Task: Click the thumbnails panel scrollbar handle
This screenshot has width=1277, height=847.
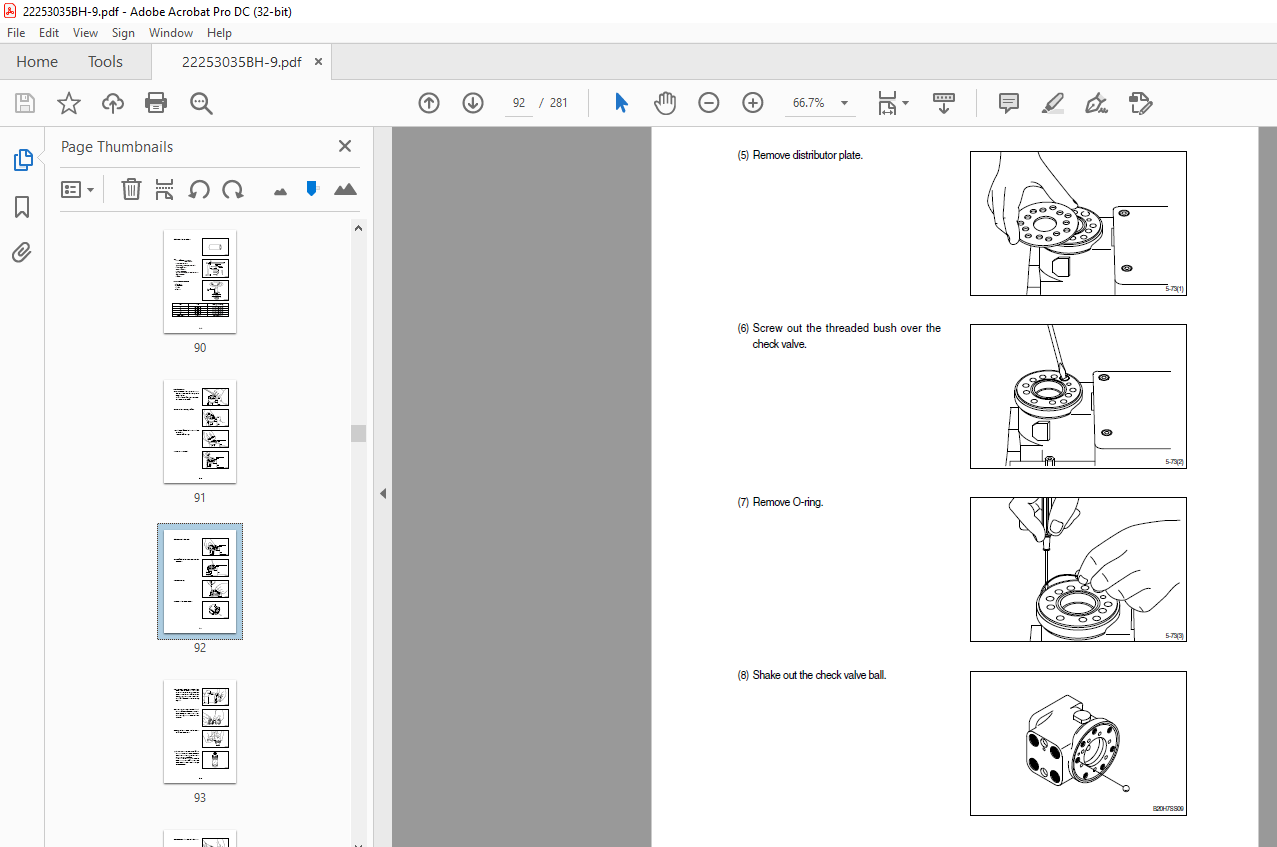Action: coord(358,433)
